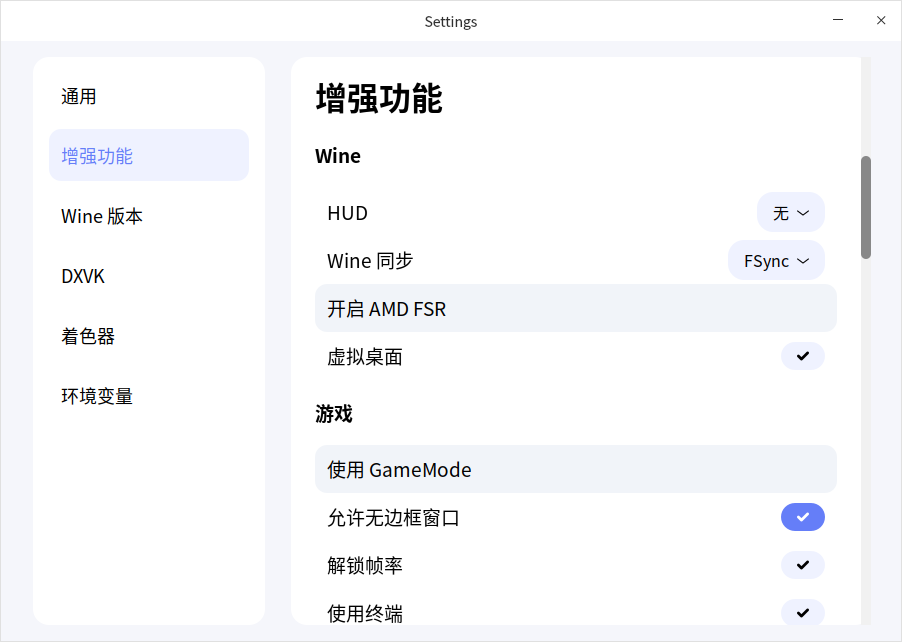This screenshot has width=902, height=642.
Task: Open the Wine 同步 dropdown showing FSync
Action: (x=777, y=260)
